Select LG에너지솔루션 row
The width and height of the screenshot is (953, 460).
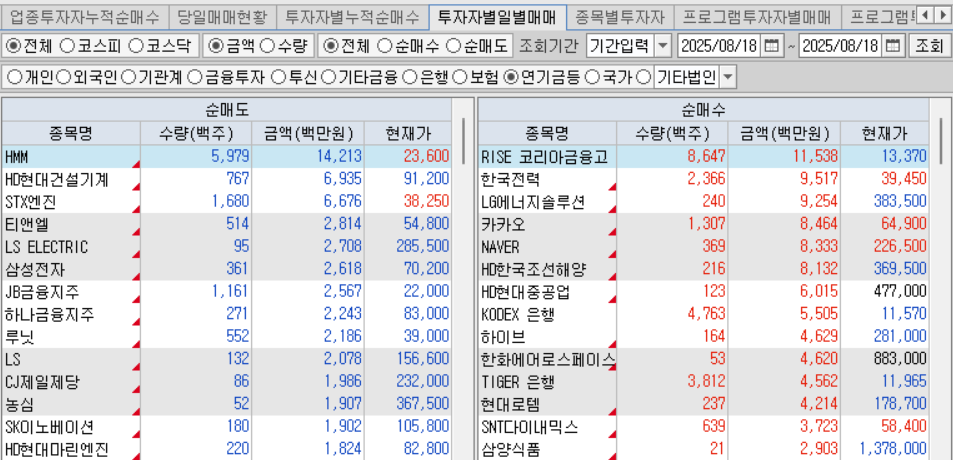704,202
